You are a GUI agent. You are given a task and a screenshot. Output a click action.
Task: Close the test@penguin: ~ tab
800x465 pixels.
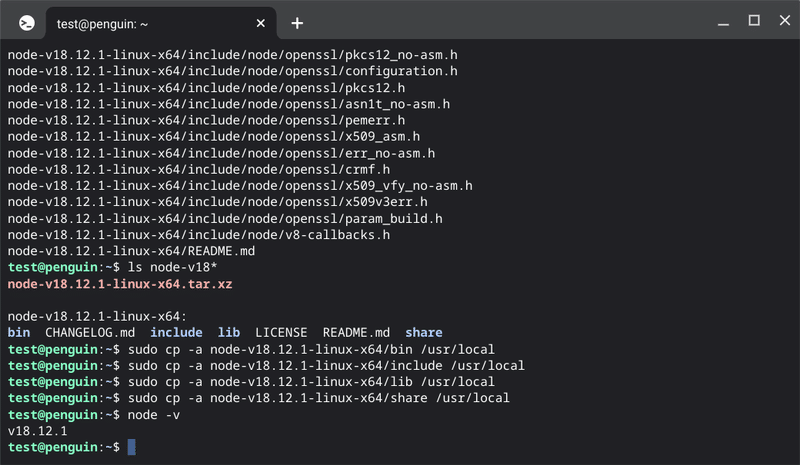pyautogui.click(x=261, y=23)
